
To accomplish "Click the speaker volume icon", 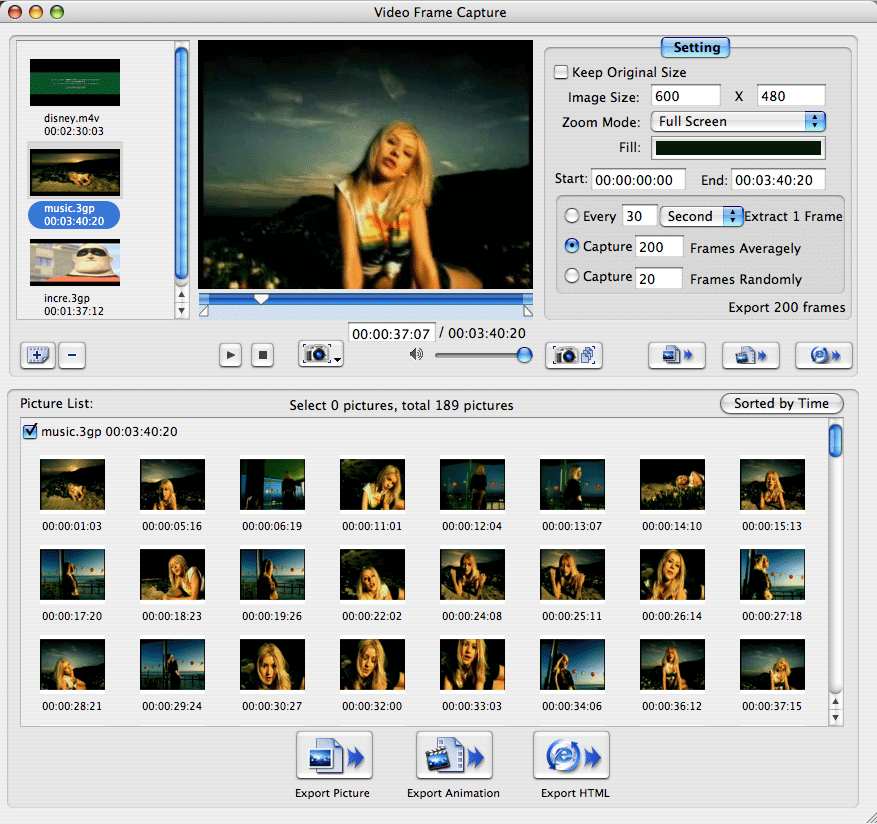I will [x=415, y=355].
